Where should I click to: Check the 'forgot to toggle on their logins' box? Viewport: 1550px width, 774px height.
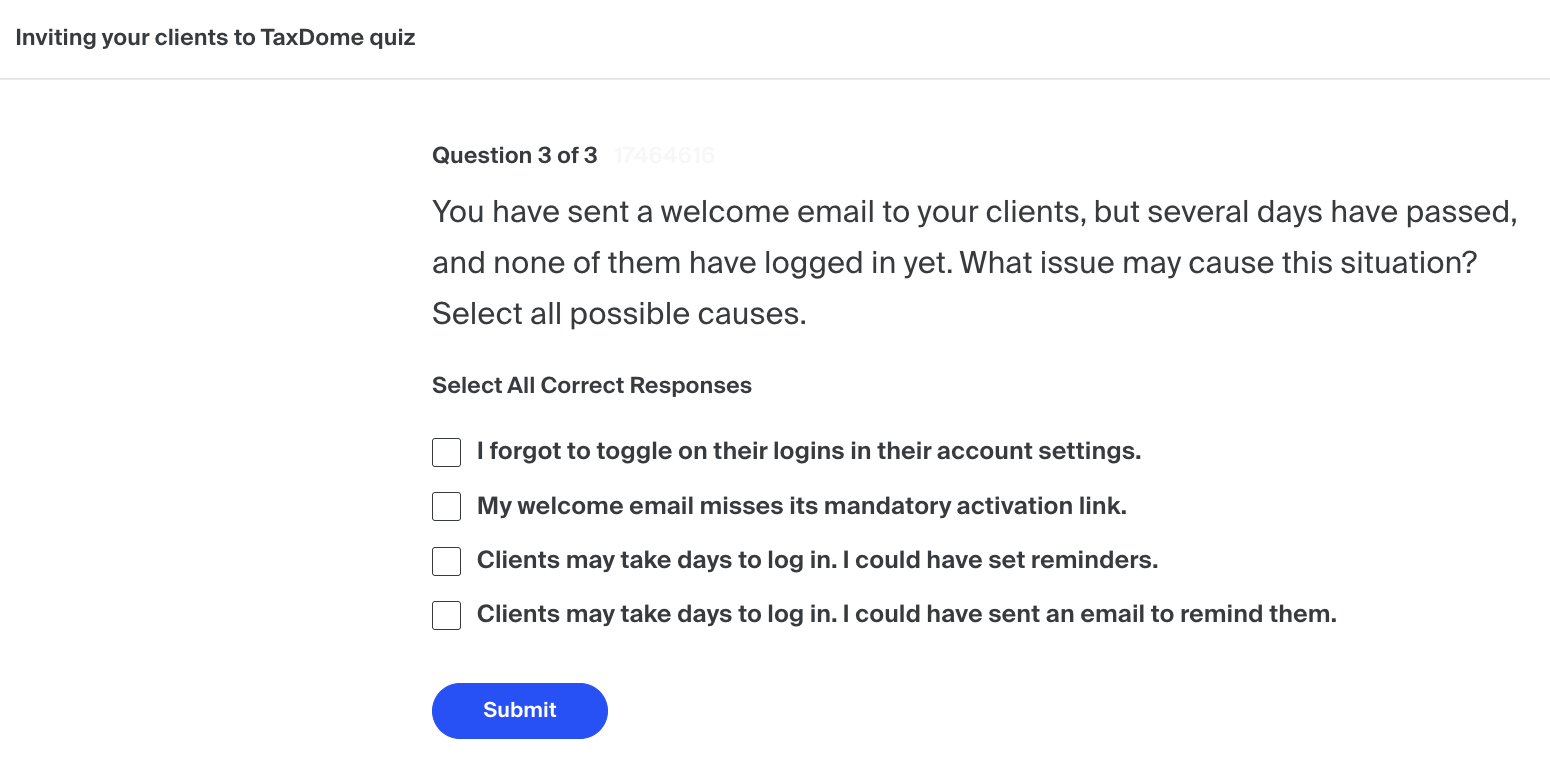pyautogui.click(x=446, y=452)
